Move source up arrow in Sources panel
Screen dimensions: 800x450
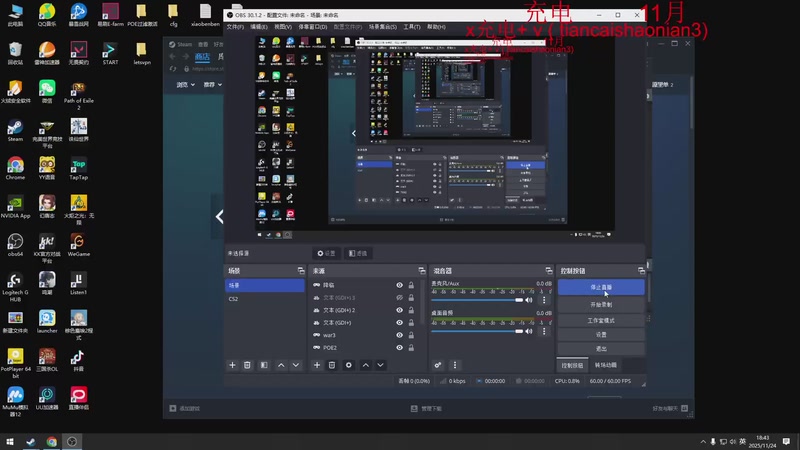pos(366,365)
